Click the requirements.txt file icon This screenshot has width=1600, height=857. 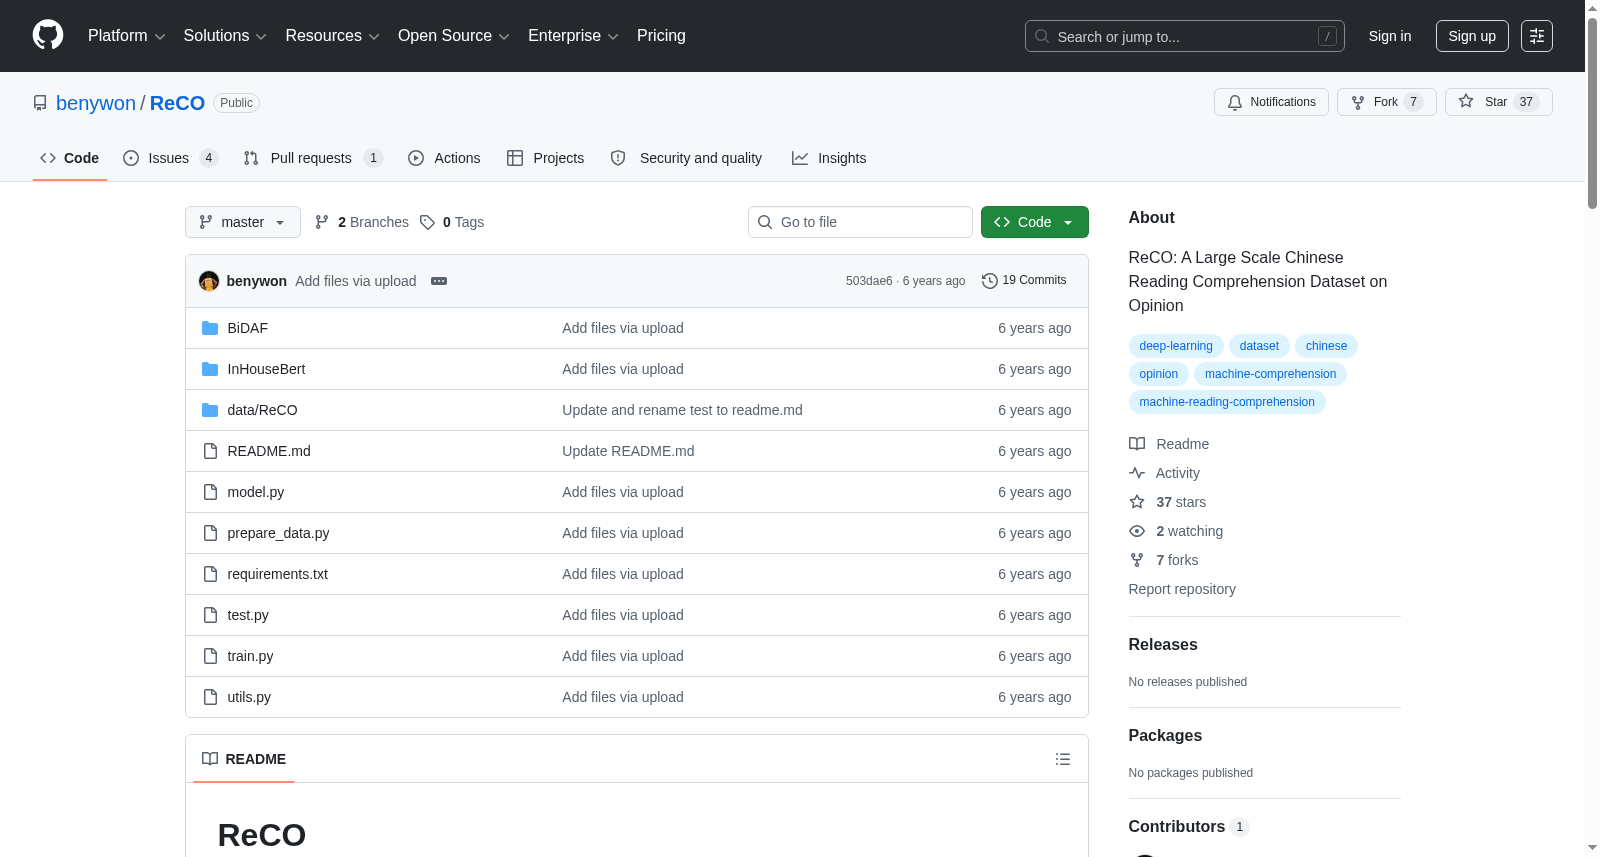[x=210, y=574]
